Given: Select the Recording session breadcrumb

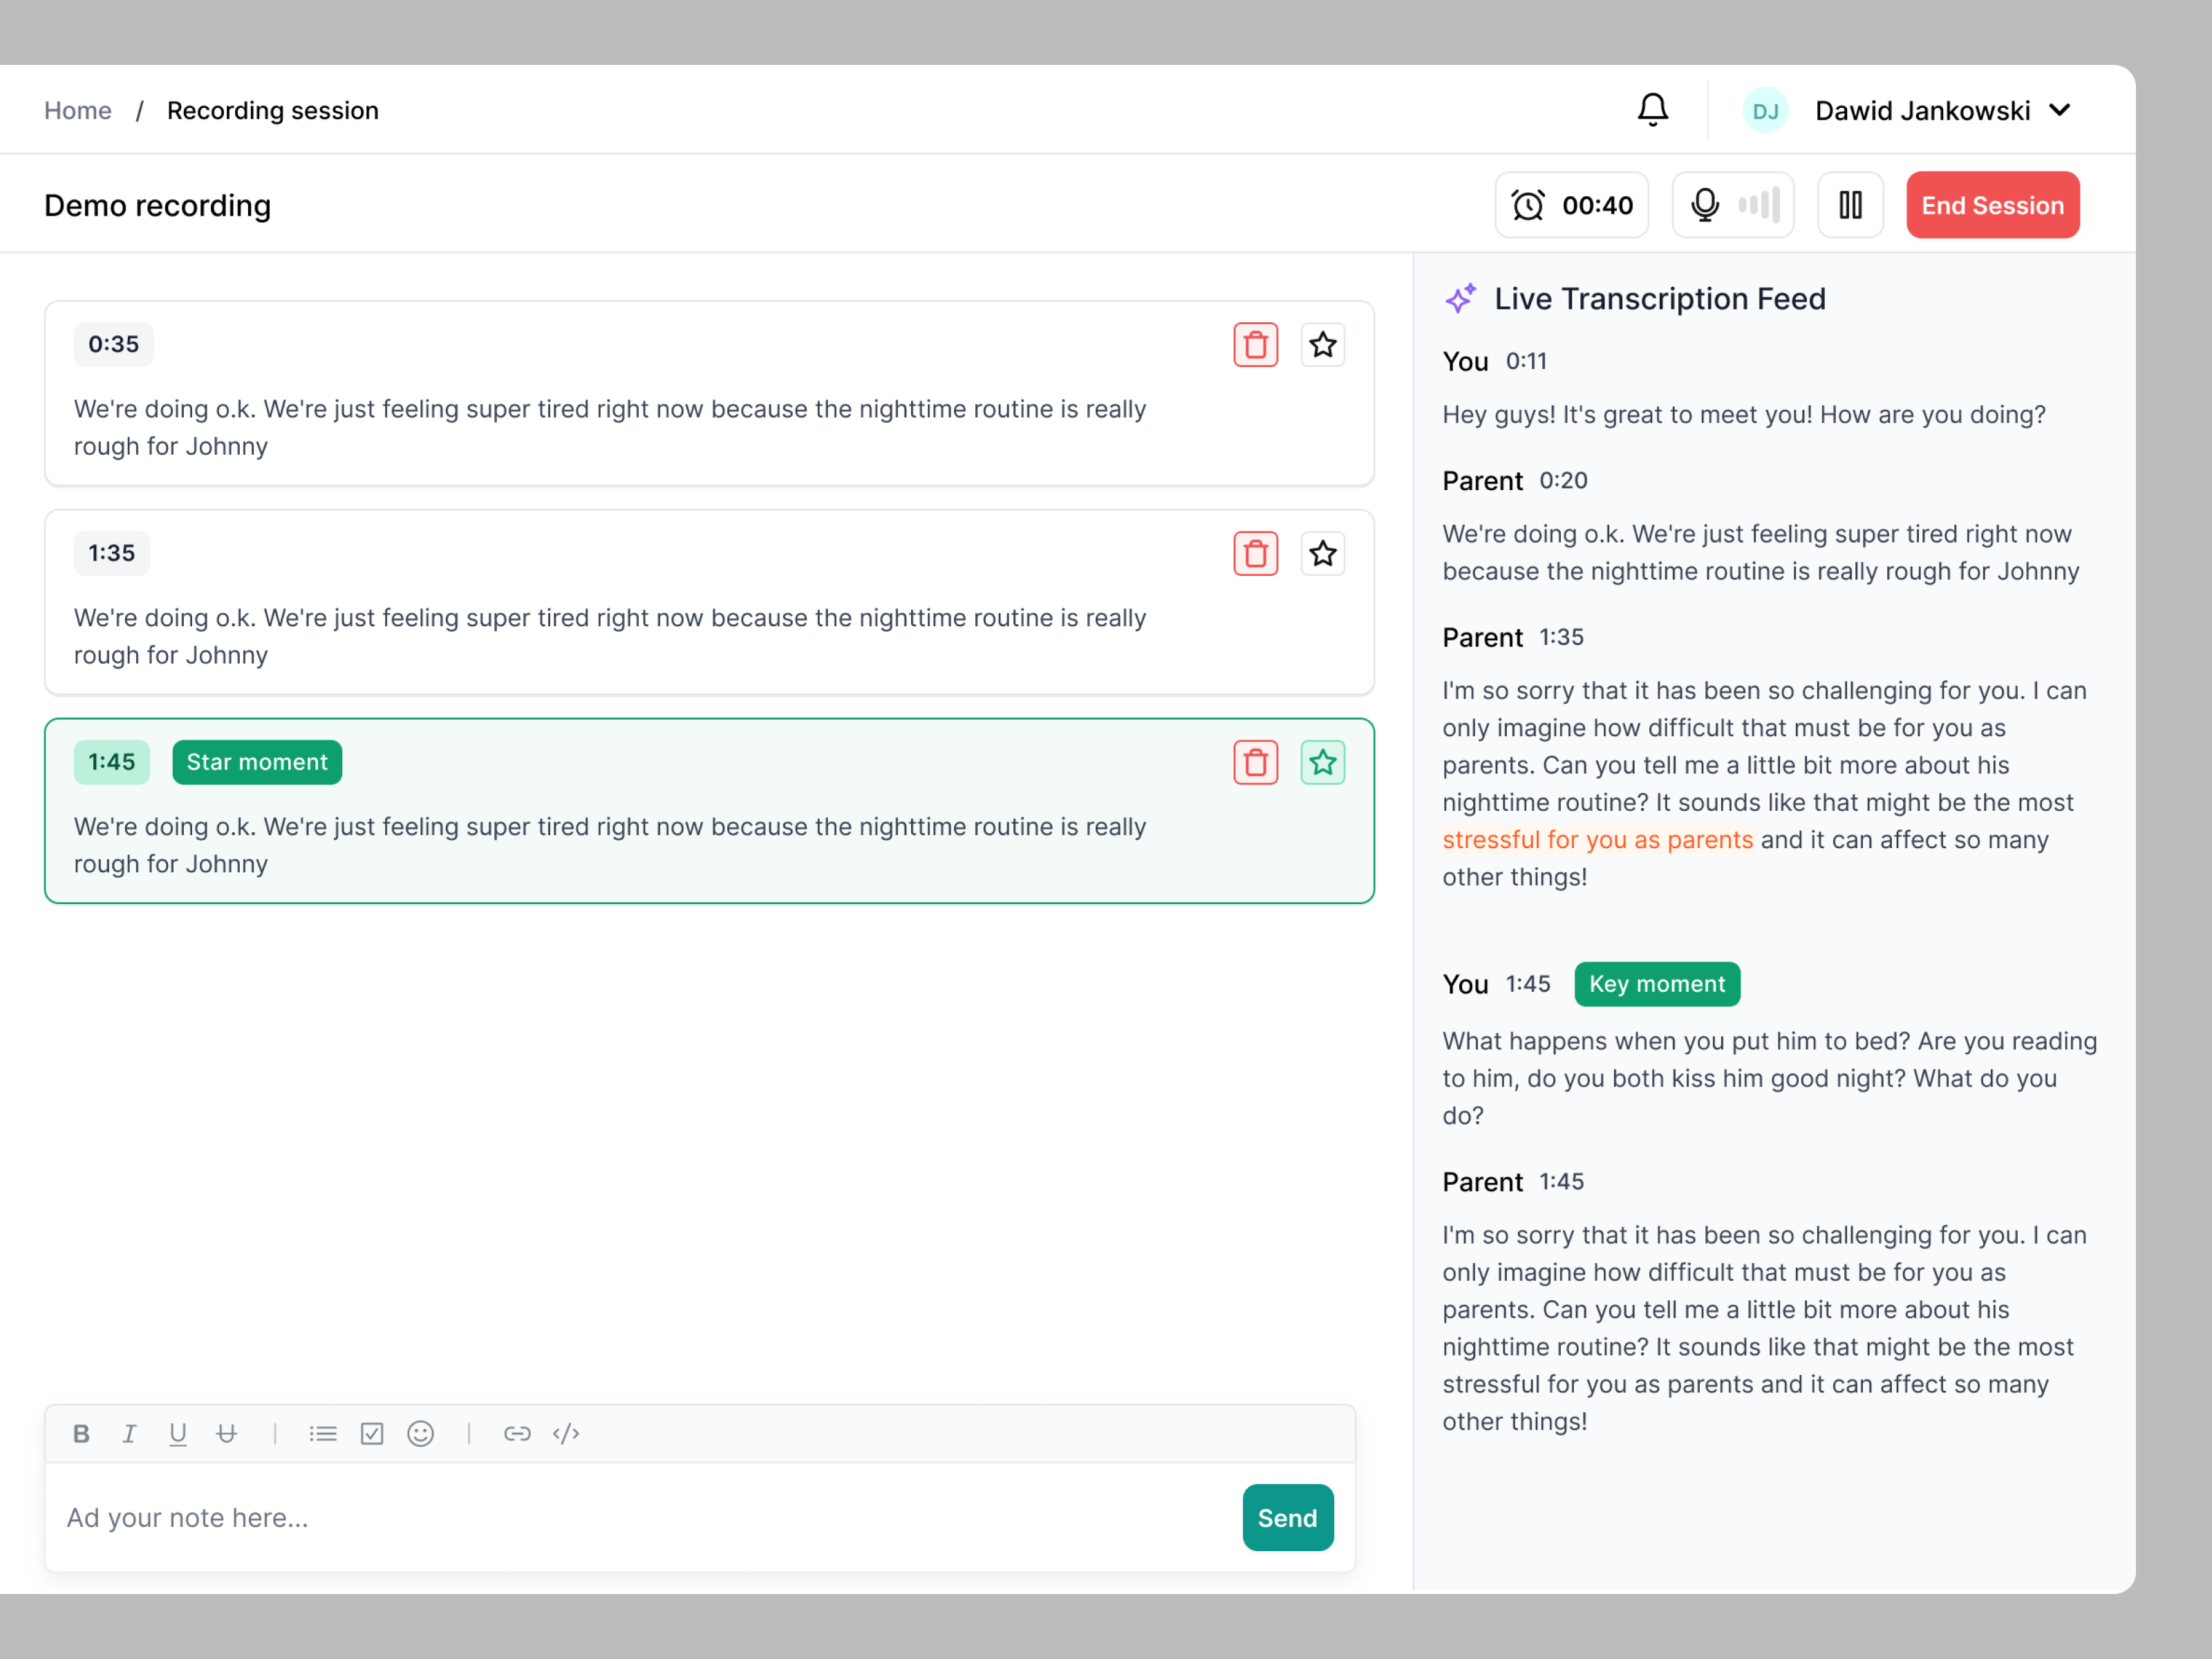Looking at the screenshot, I should pyautogui.click(x=273, y=110).
